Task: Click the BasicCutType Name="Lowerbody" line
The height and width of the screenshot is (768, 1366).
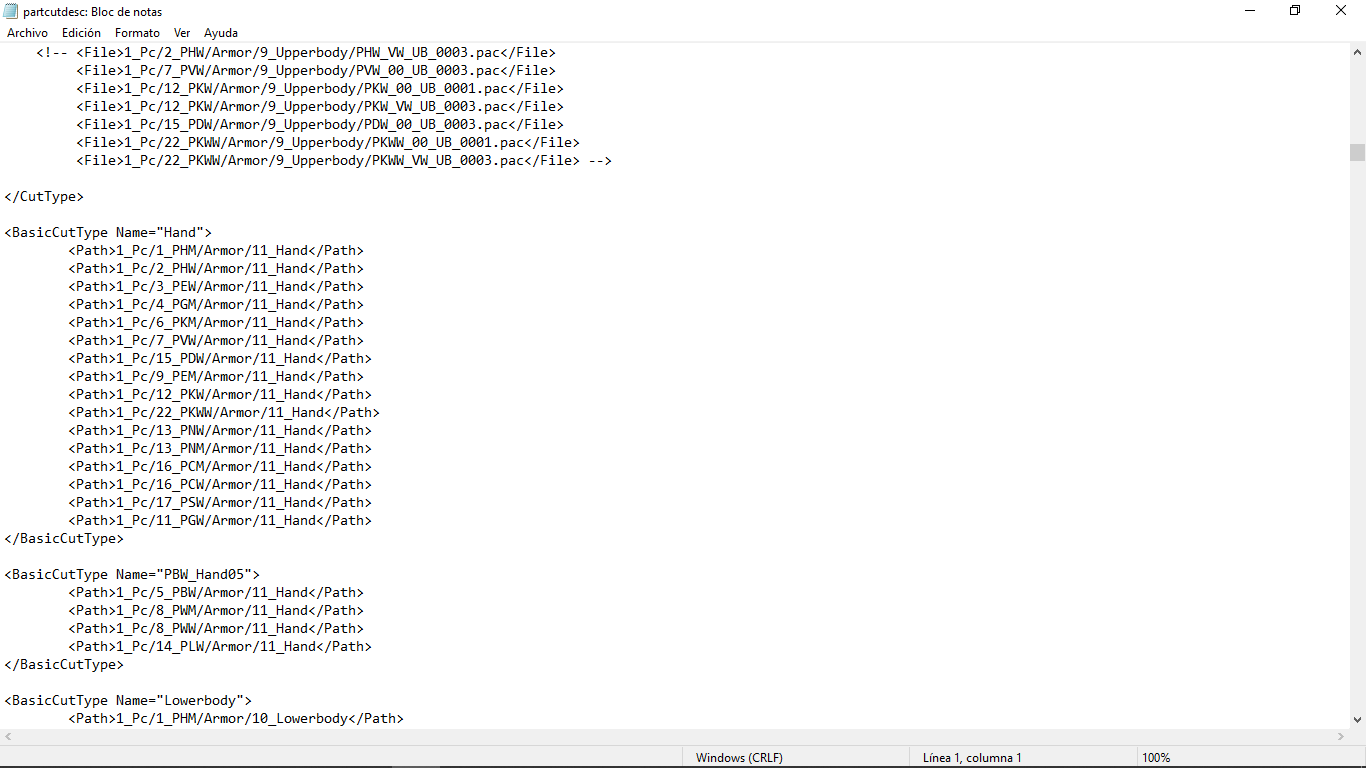Action: (128, 701)
